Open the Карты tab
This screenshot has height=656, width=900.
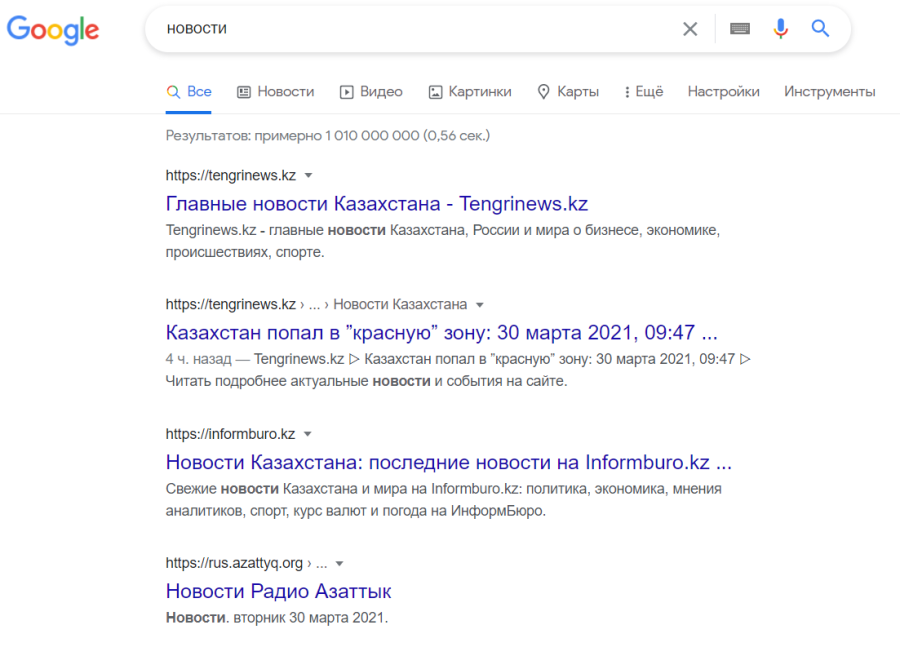pyautogui.click(x=568, y=92)
